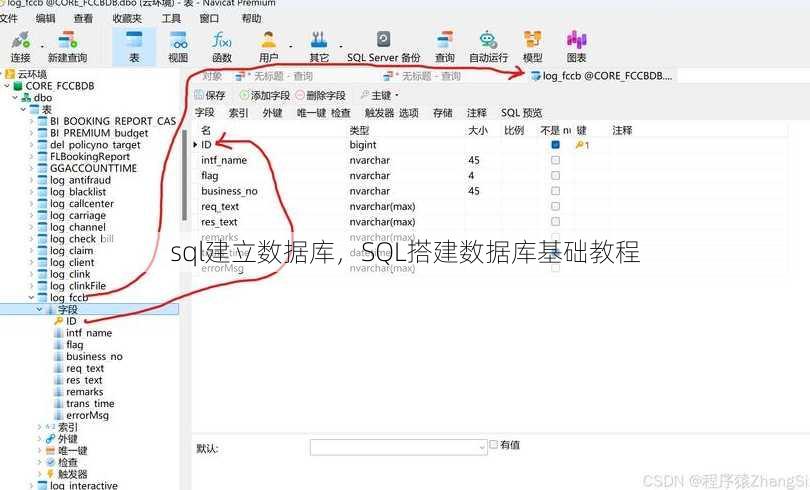Collapse the 表 tables node
This screenshot has height=490, width=810.
pyautogui.click(x=23, y=109)
